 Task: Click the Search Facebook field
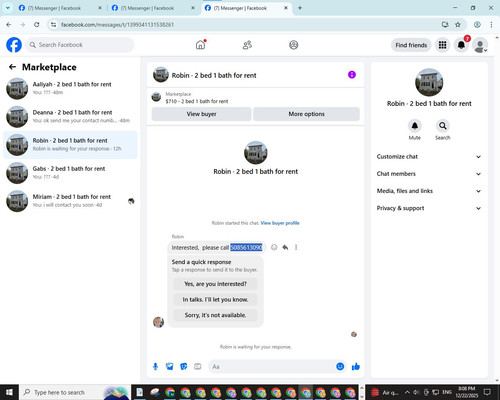click(x=80, y=45)
